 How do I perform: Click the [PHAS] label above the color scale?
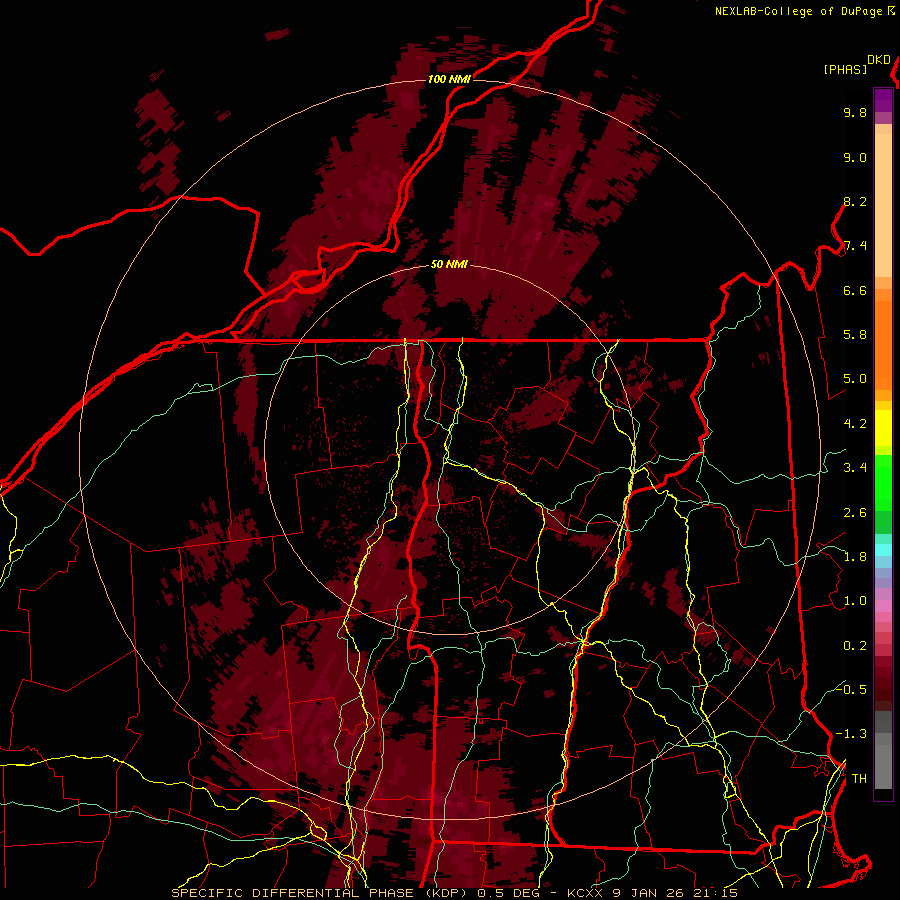pos(845,70)
